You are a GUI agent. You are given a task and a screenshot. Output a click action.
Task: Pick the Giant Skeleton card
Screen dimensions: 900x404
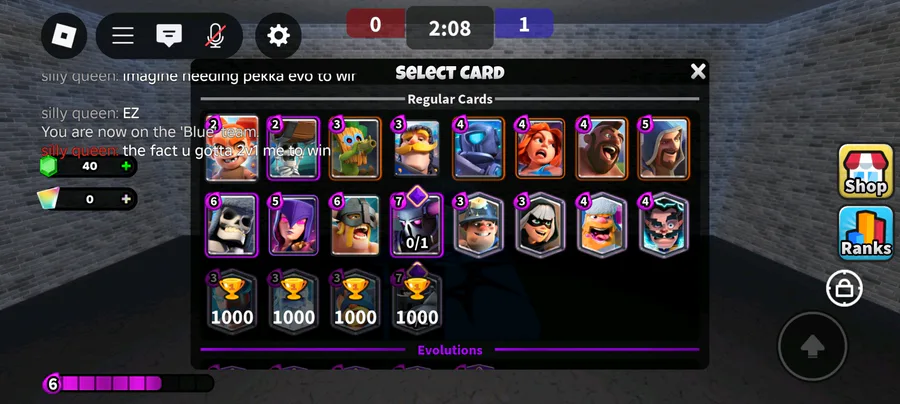(x=231, y=224)
